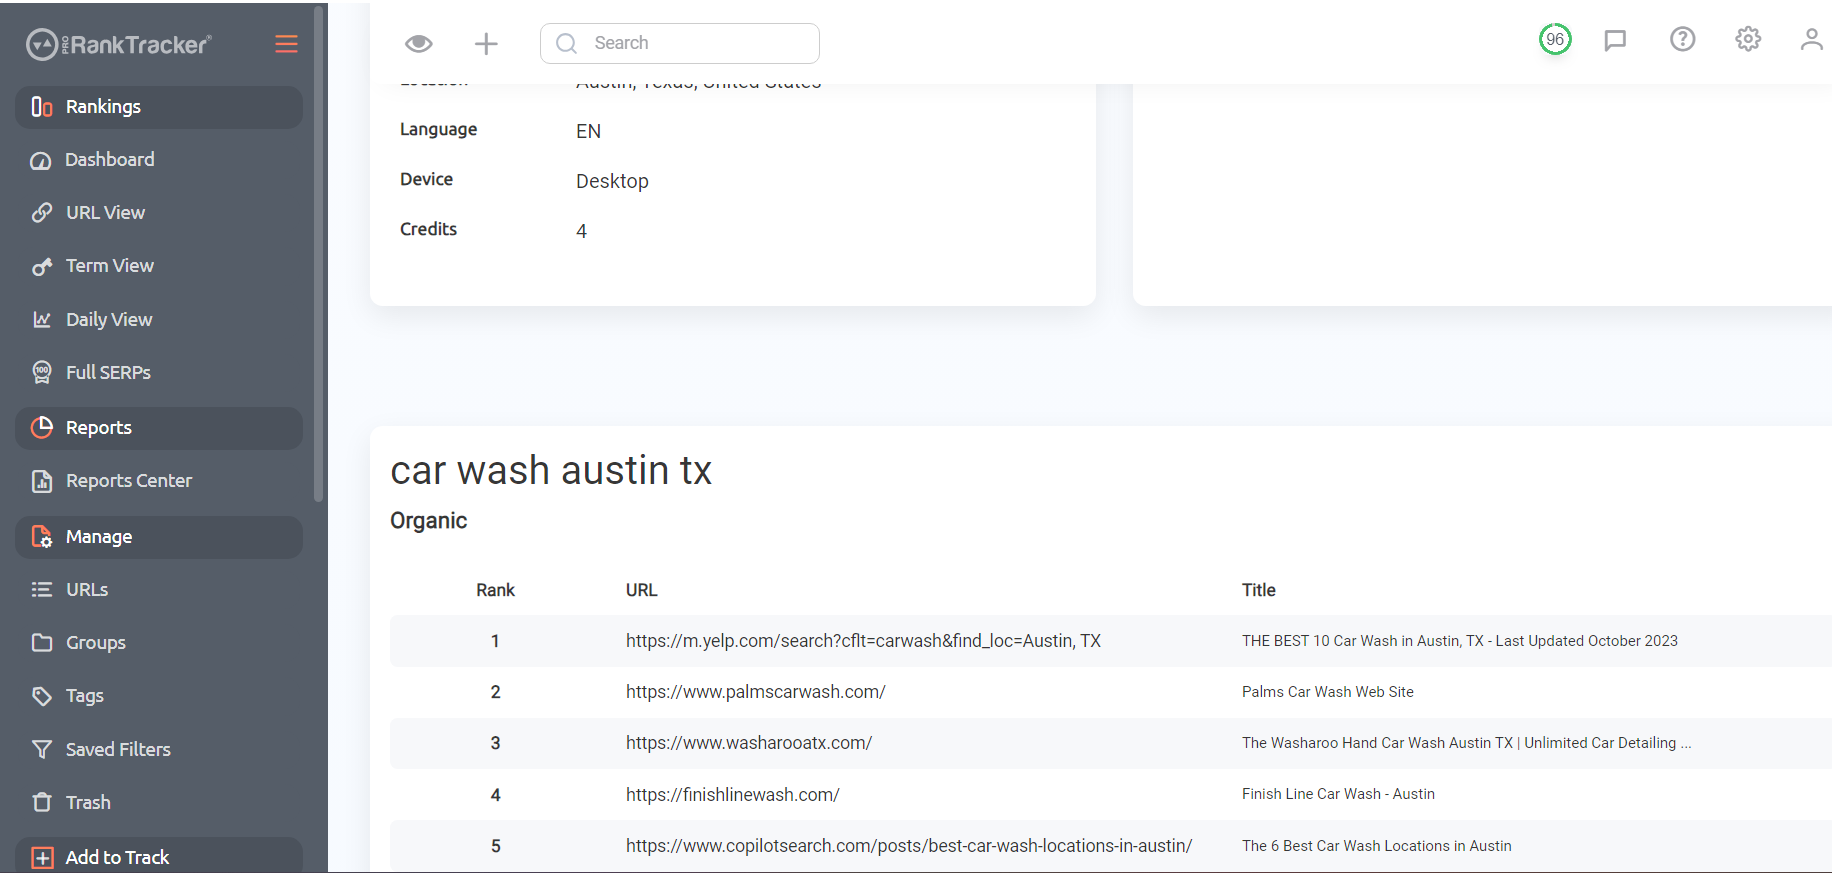Click the RankTracker logo
This screenshot has height=873, width=1832.
118,44
